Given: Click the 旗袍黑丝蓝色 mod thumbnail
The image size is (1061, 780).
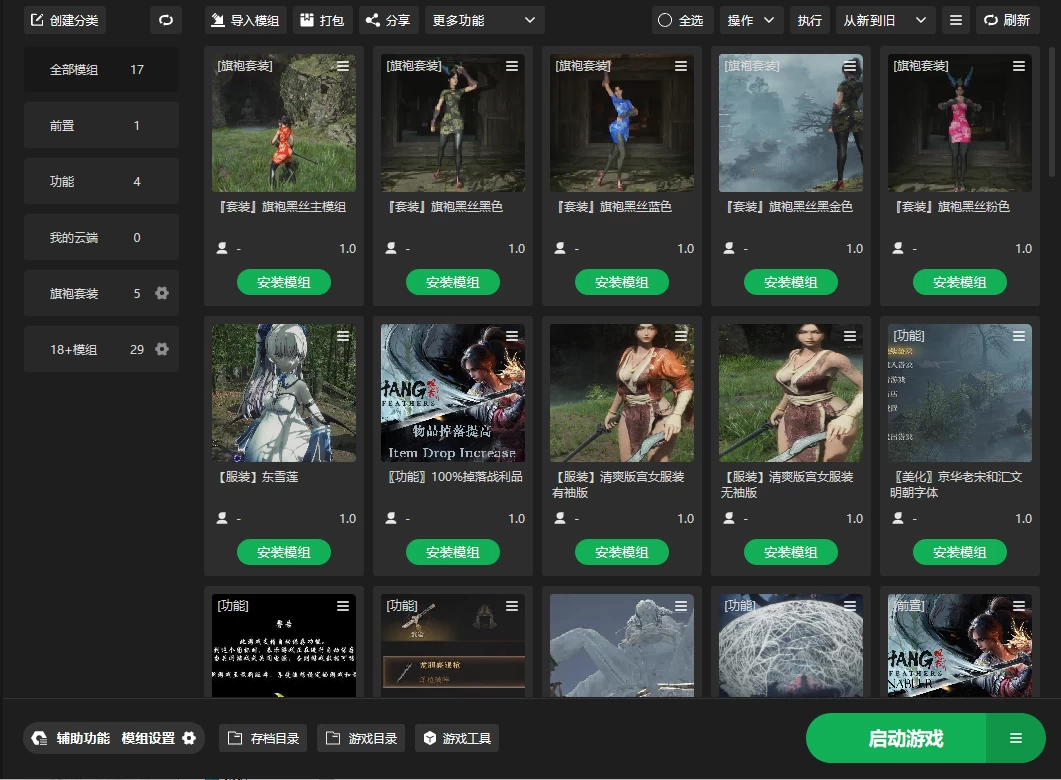Looking at the screenshot, I should [x=622, y=123].
